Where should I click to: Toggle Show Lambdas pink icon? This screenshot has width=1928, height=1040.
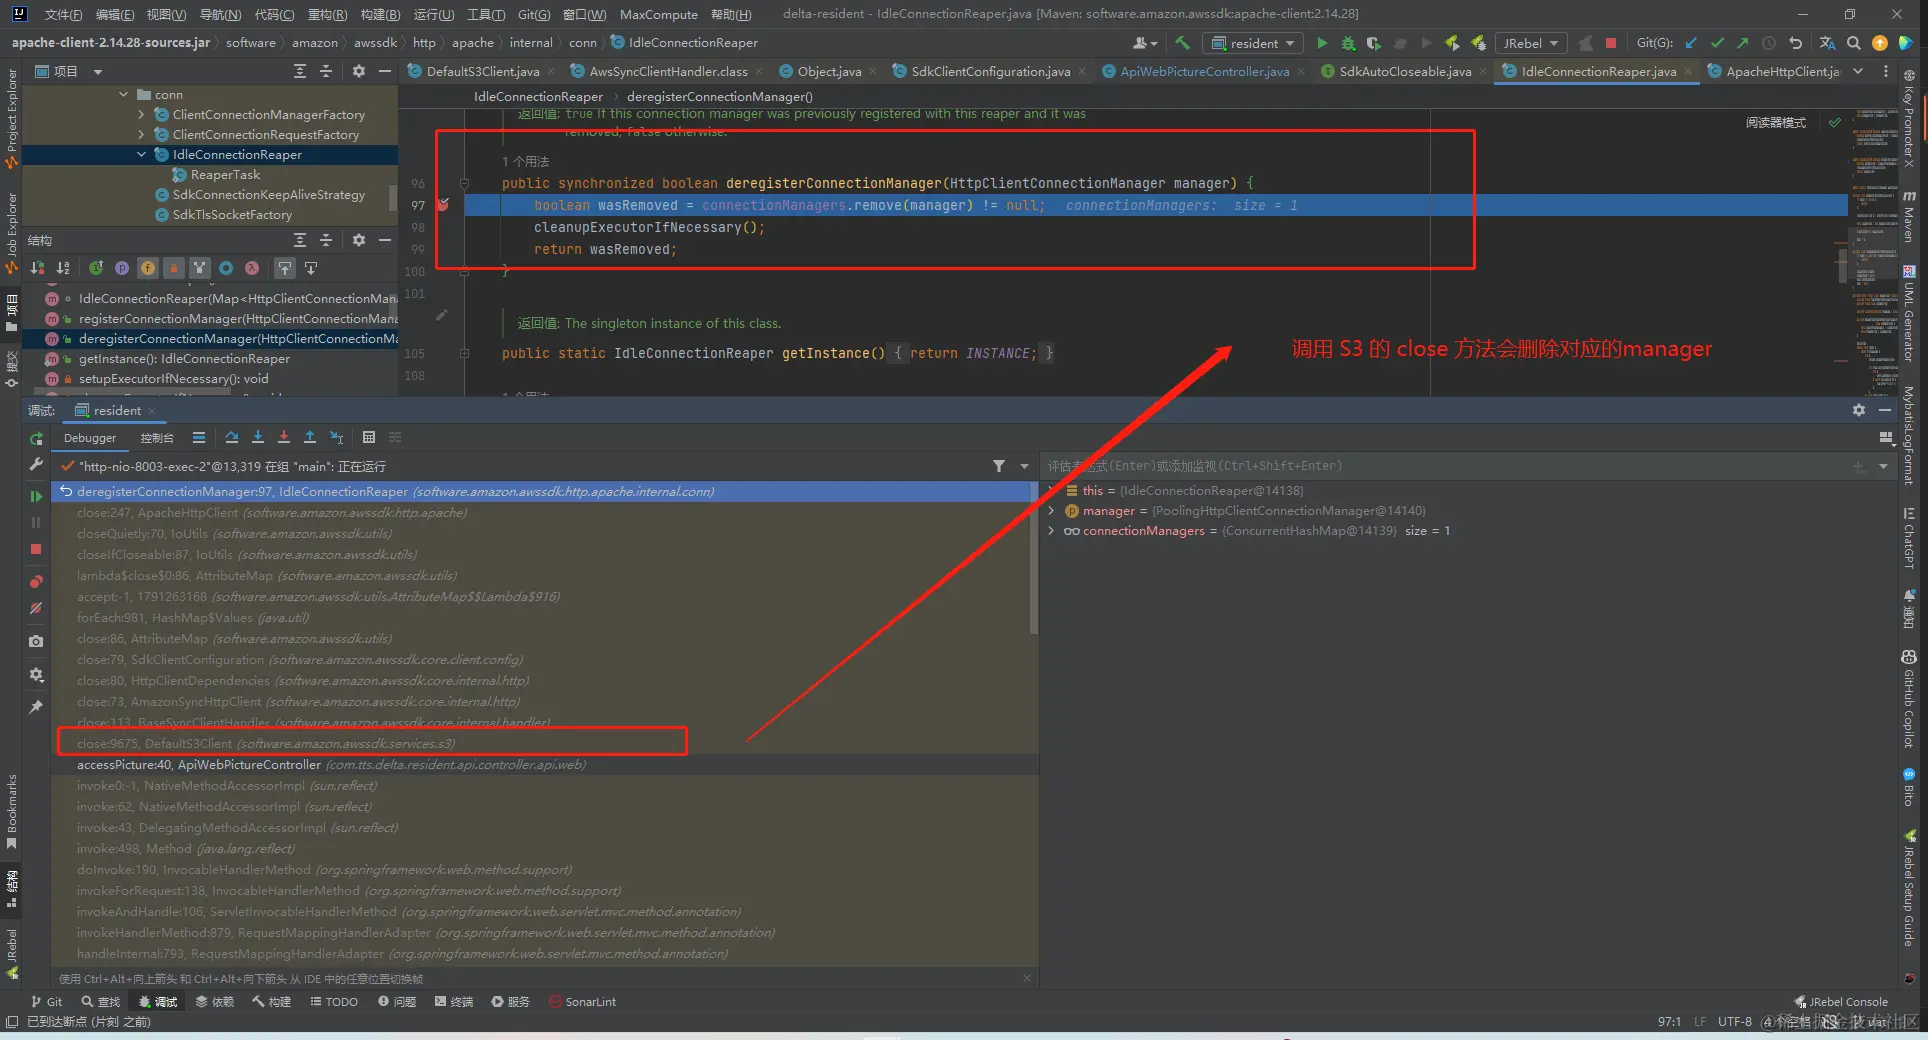(x=252, y=268)
